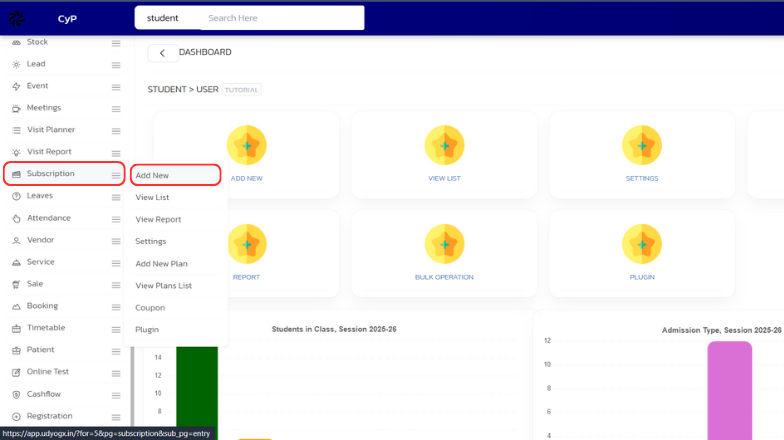Click the View List star icon

444,145
